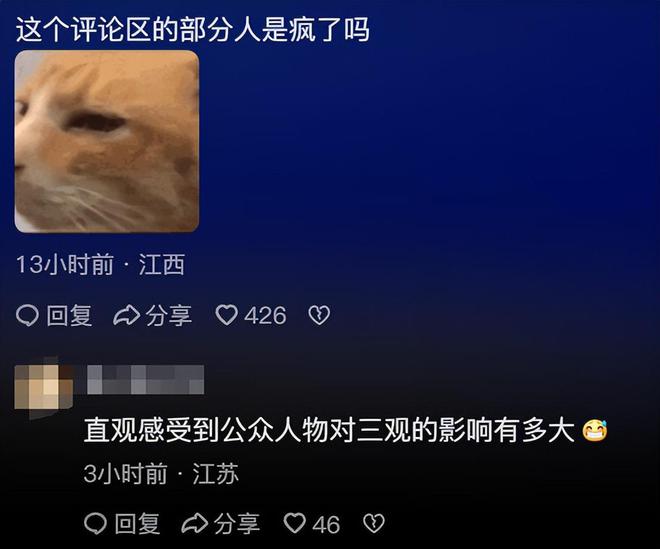Tap the share arrow icon under the Jiangsu comment
This screenshot has width=660, height=549.
[x=195, y=524]
